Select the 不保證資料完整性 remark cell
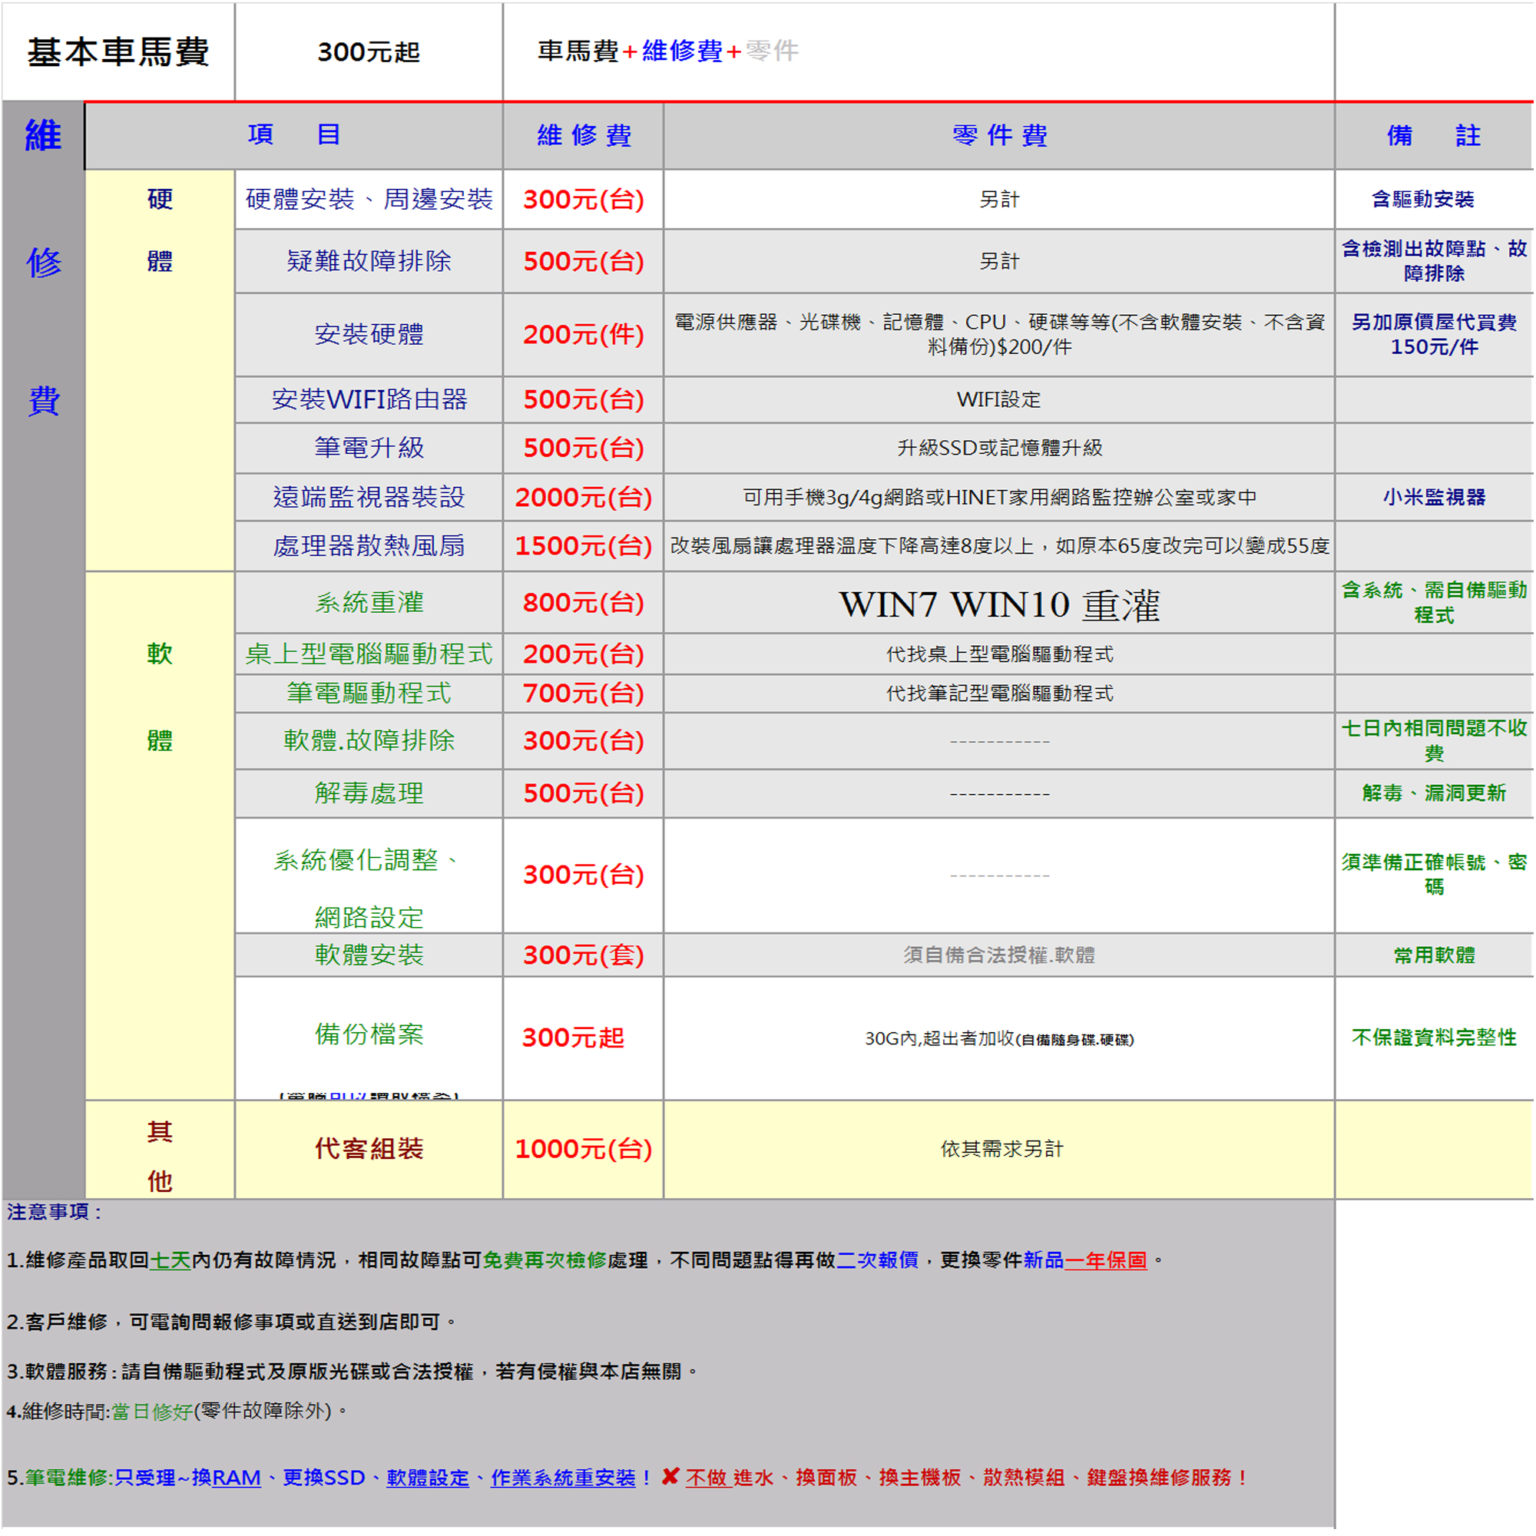 coord(1433,1037)
